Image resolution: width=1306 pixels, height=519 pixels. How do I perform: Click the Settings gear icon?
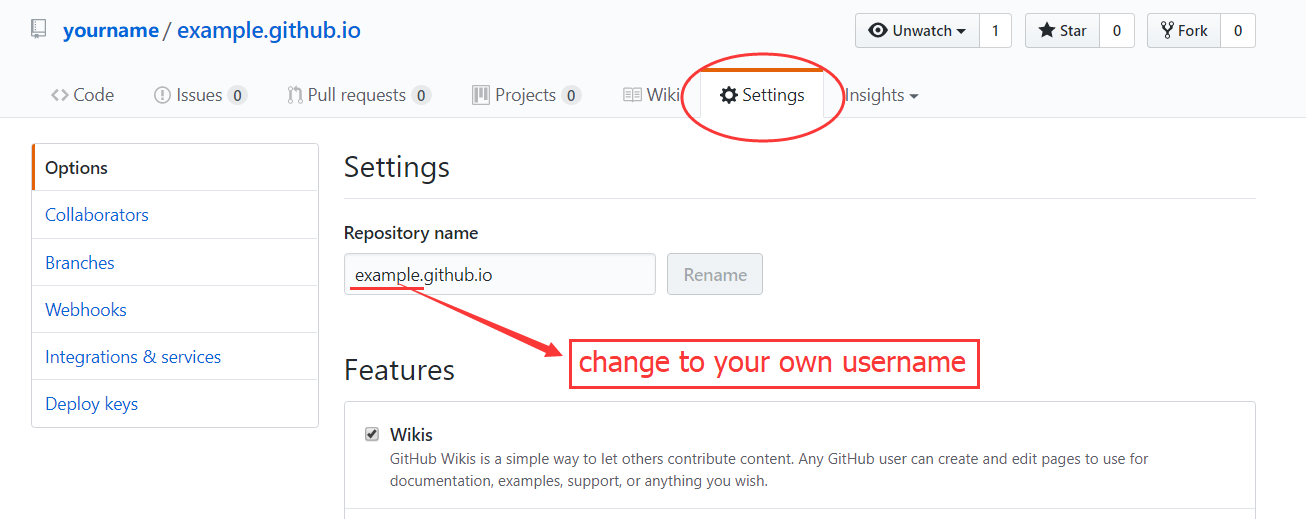[729, 95]
